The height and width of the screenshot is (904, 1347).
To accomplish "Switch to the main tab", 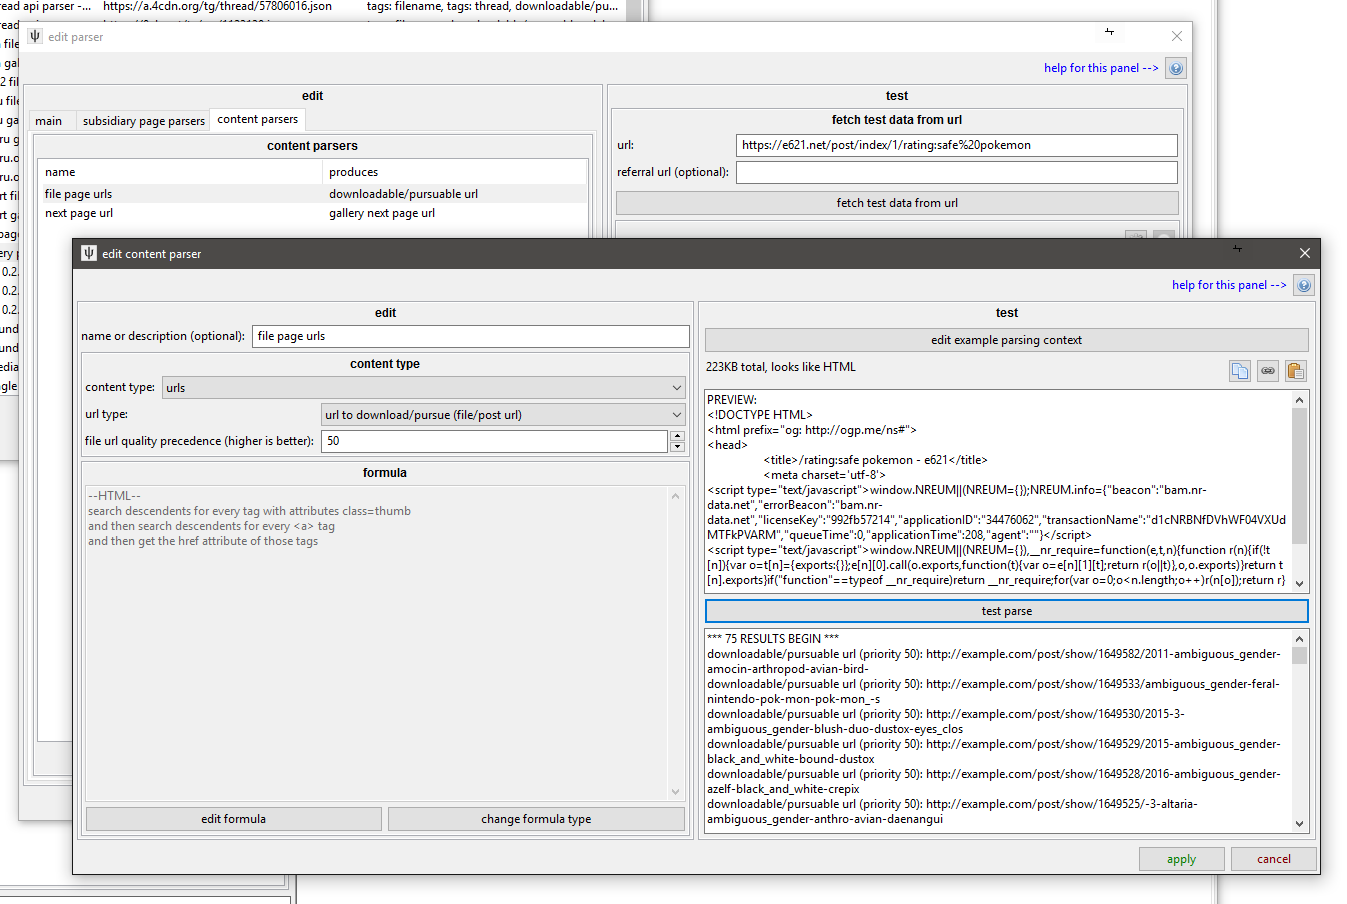I will (48, 121).
